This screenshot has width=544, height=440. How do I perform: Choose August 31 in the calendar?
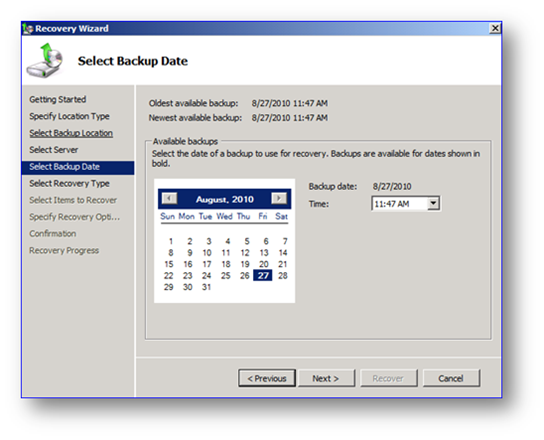(x=206, y=287)
